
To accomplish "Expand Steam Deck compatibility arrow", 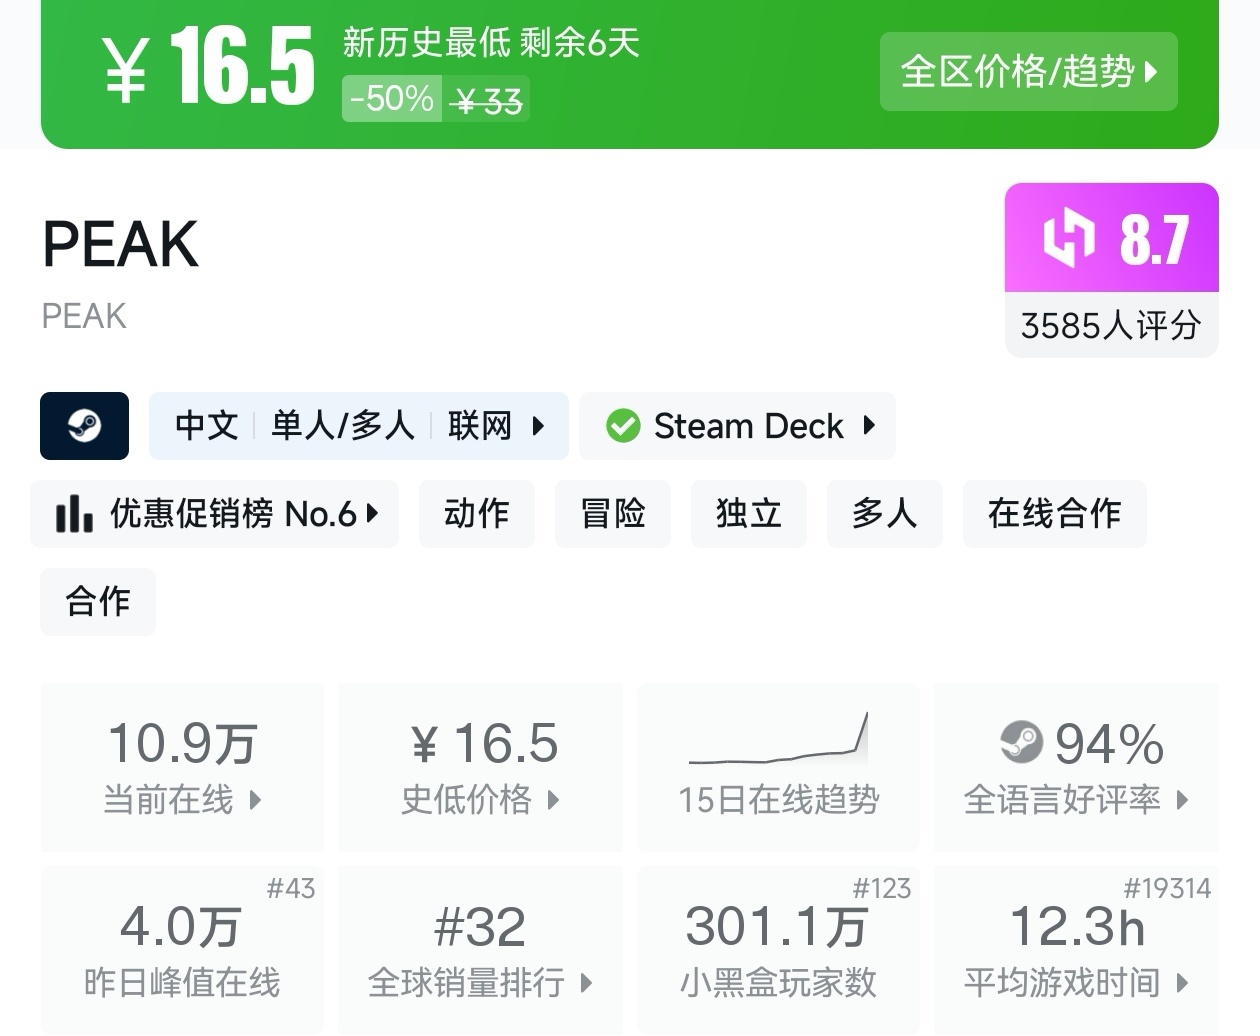I will [x=869, y=426].
